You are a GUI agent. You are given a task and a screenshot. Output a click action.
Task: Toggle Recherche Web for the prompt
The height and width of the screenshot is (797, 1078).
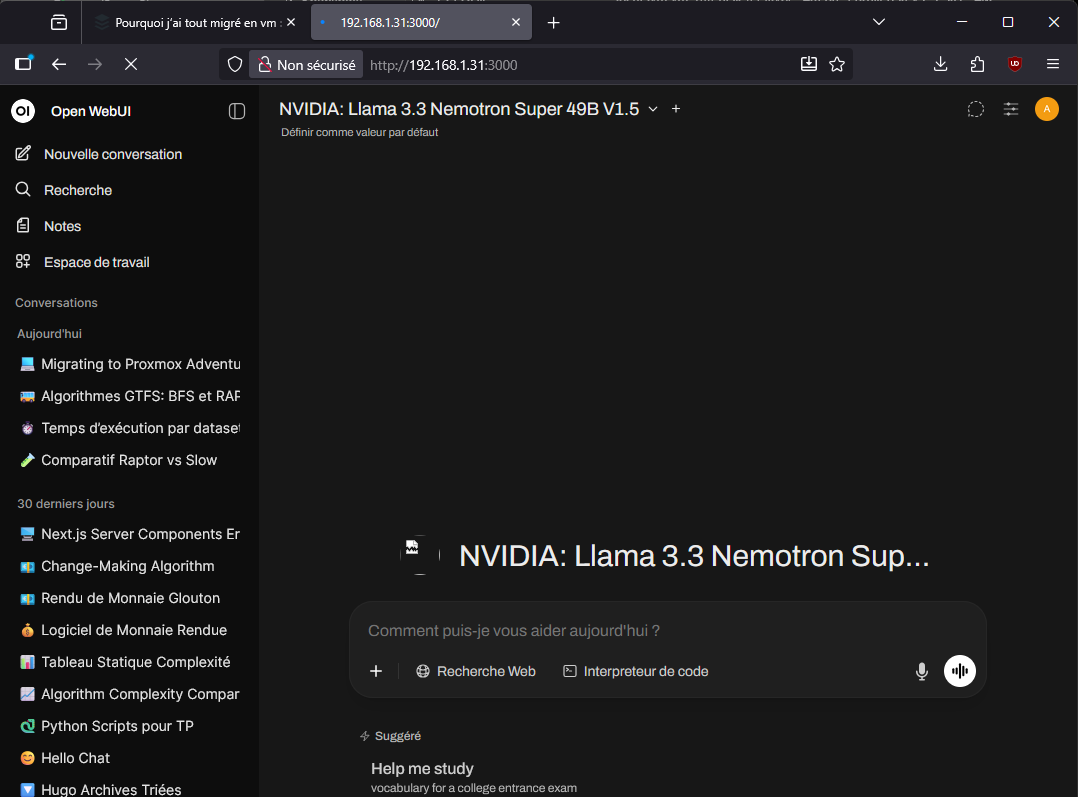click(x=476, y=671)
